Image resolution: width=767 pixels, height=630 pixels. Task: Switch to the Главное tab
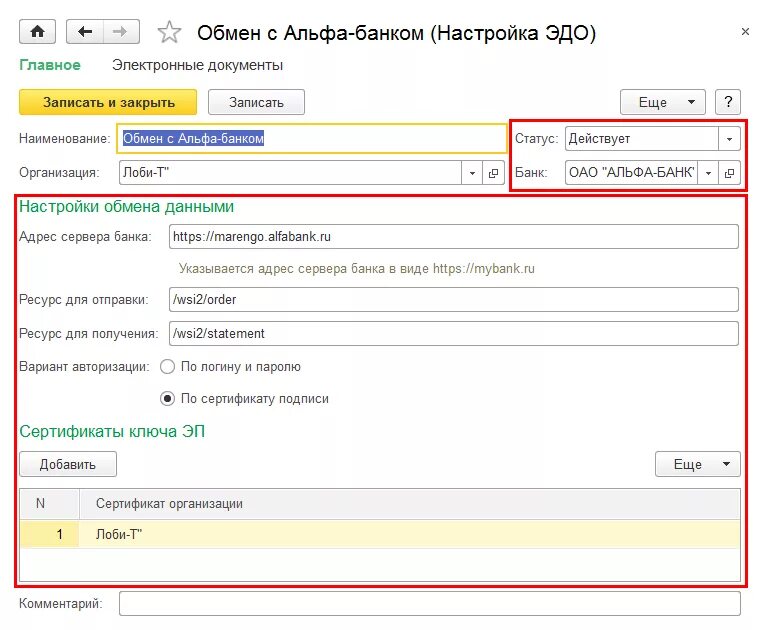click(x=50, y=65)
